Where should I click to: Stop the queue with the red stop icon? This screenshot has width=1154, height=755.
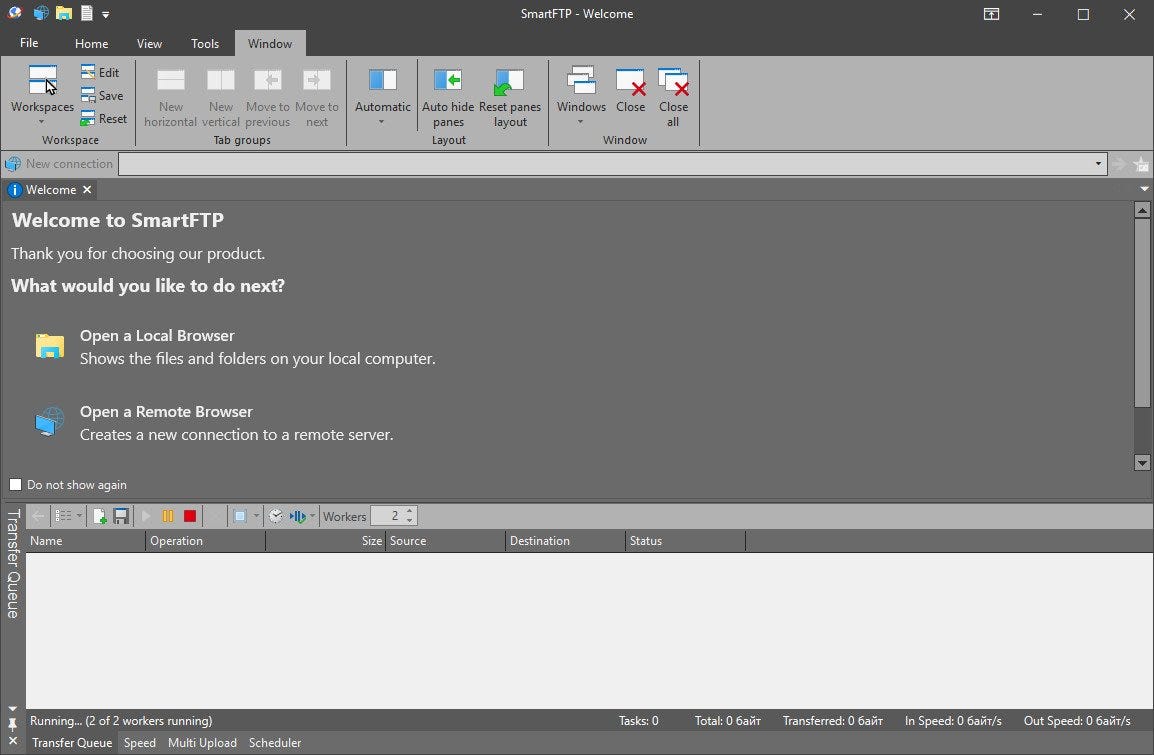coord(190,515)
